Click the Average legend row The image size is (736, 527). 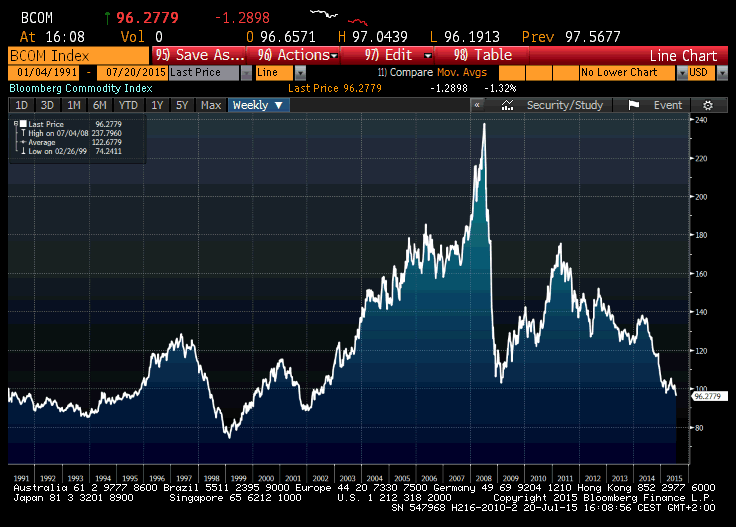[71, 142]
